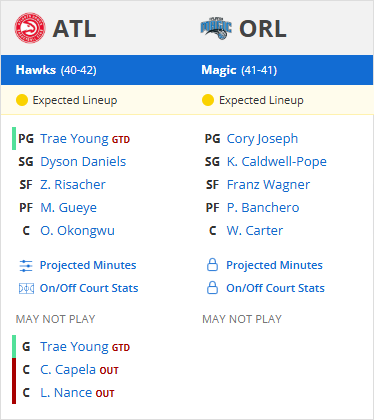Open Cory Joseph player page

click(262, 139)
